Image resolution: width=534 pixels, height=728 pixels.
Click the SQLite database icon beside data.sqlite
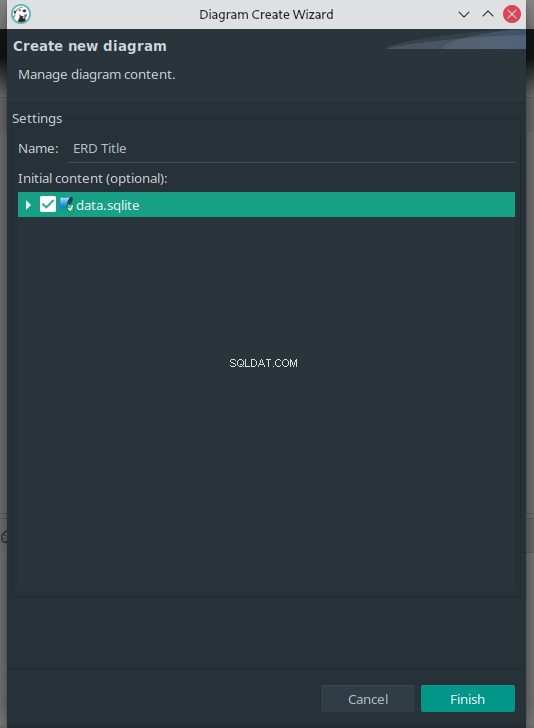(x=66, y=204)
